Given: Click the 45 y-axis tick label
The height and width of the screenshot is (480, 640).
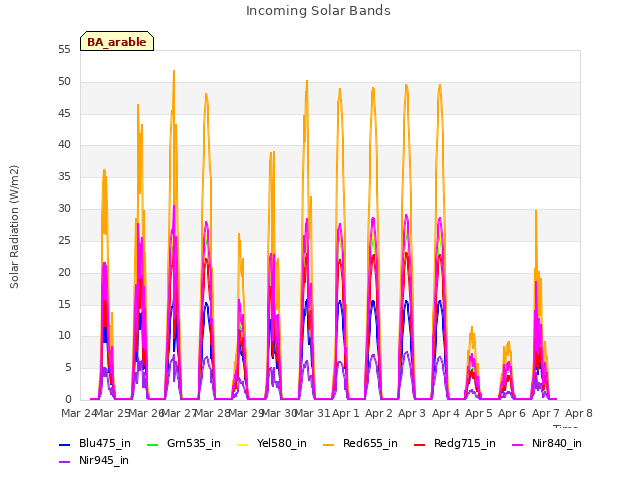Looking at the screenshot, I should click(64, 113).
